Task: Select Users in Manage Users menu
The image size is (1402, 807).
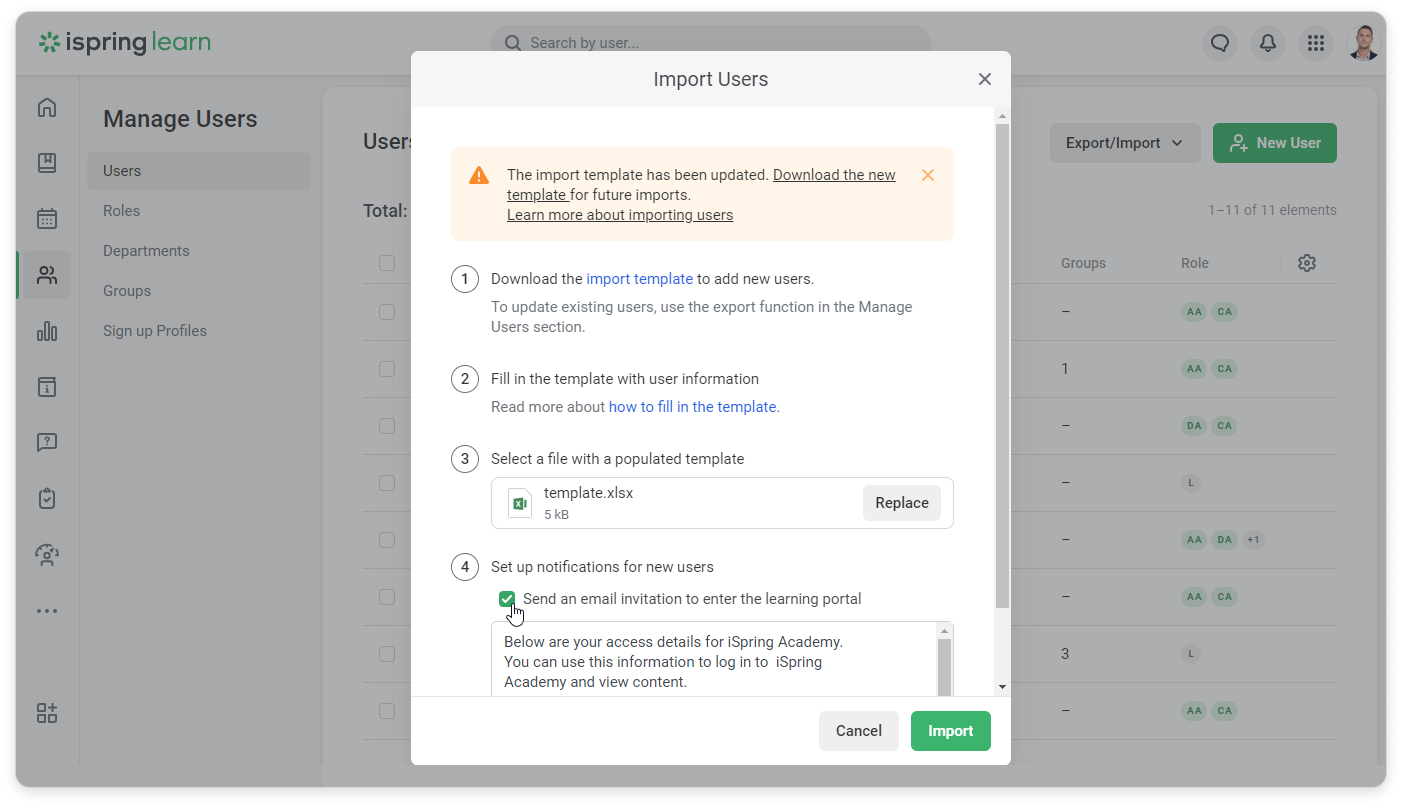Action: (199, 171)
